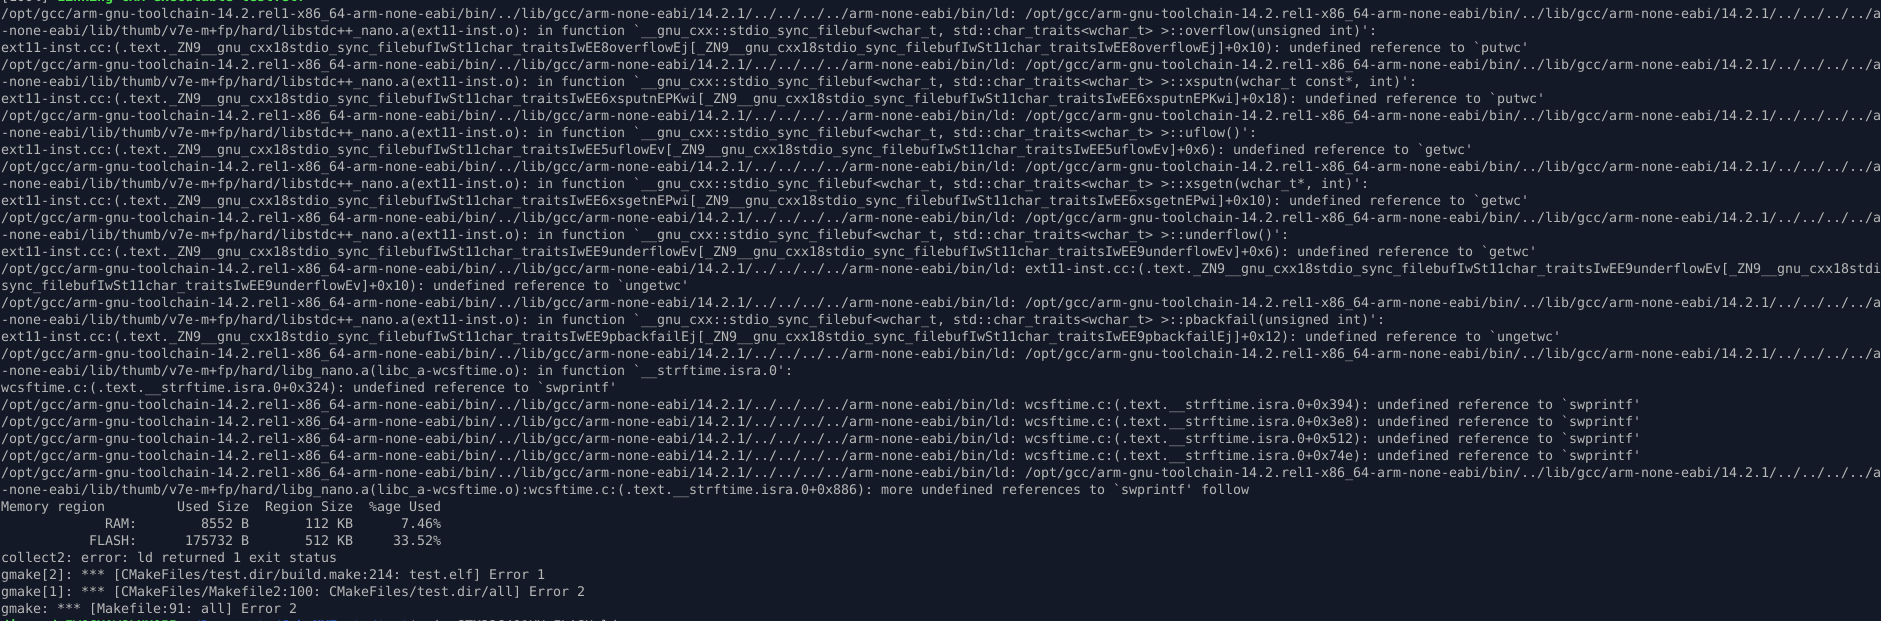Click the 112 KB RAM region size

pos(329,524)
